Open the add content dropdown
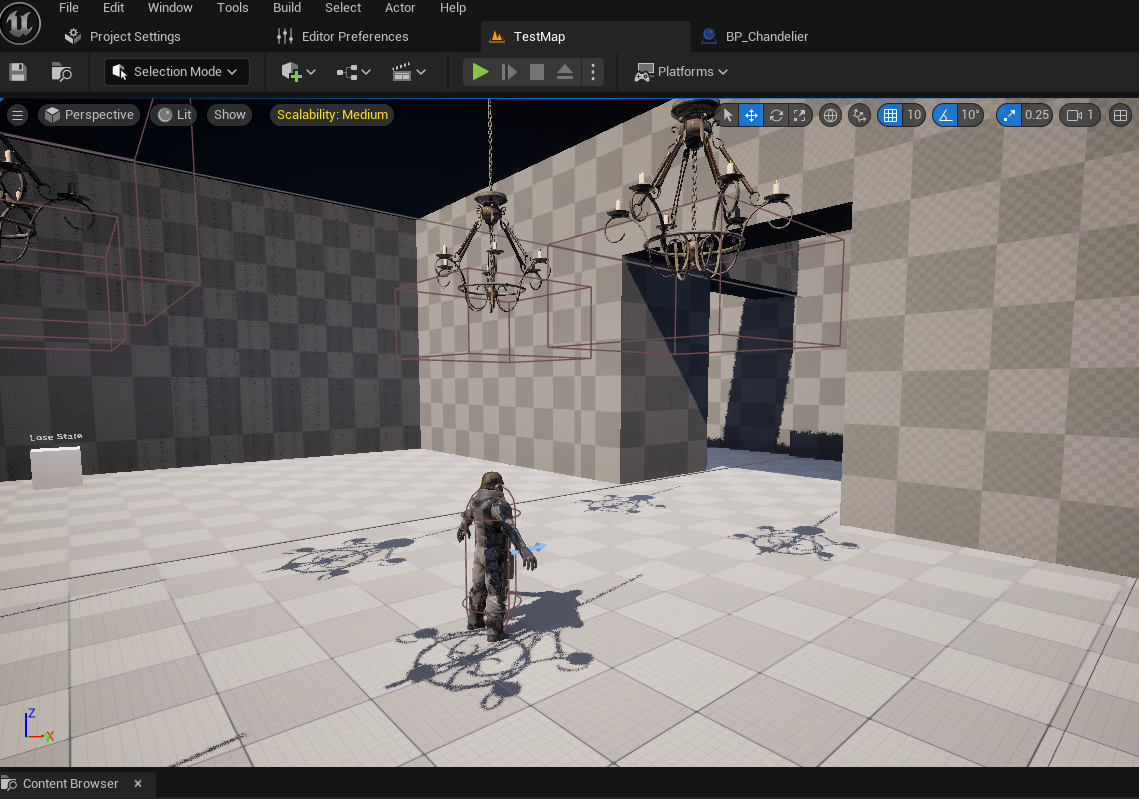 coord(298,72)
